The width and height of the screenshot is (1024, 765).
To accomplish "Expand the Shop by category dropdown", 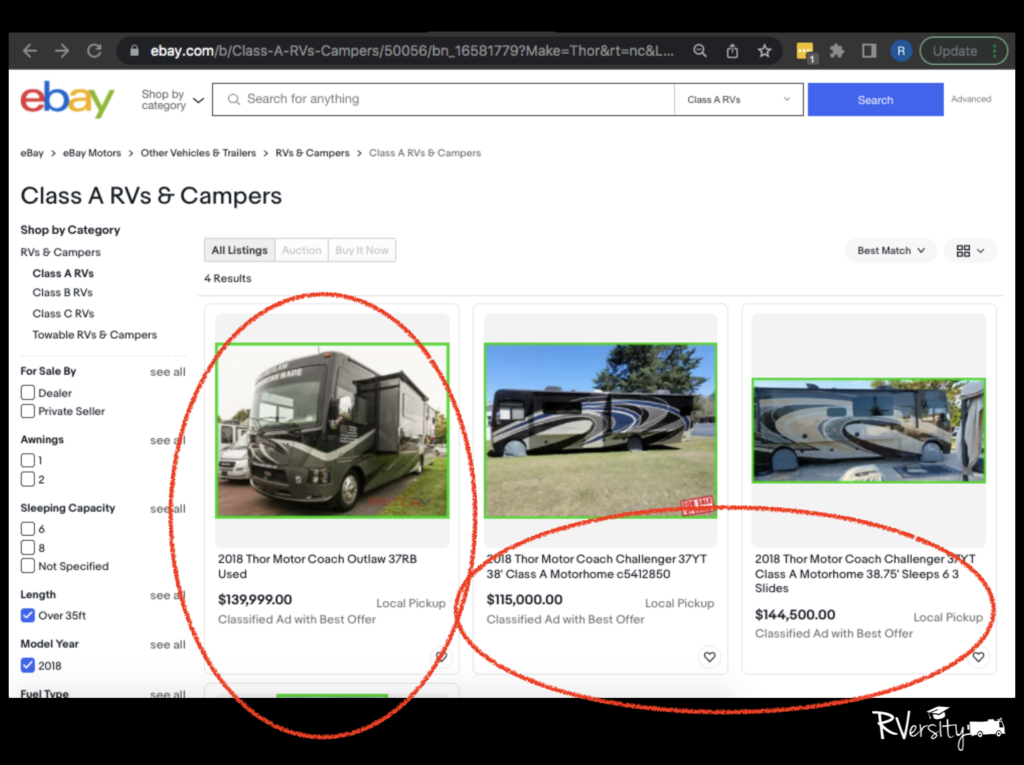I will coord(172,100).
